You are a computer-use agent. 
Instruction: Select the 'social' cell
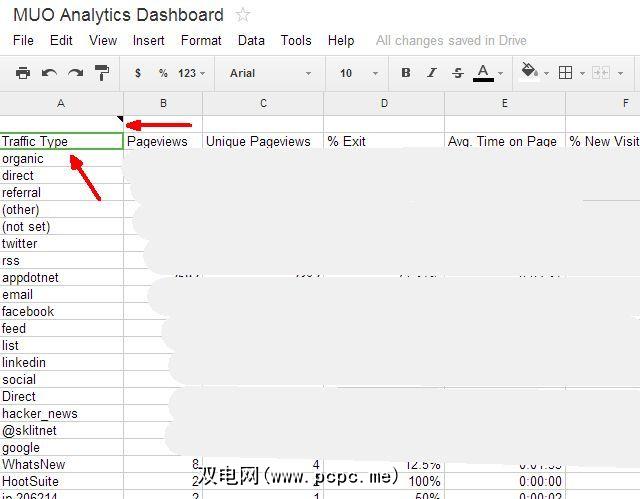pyautogui.click(x=61, y=379)
